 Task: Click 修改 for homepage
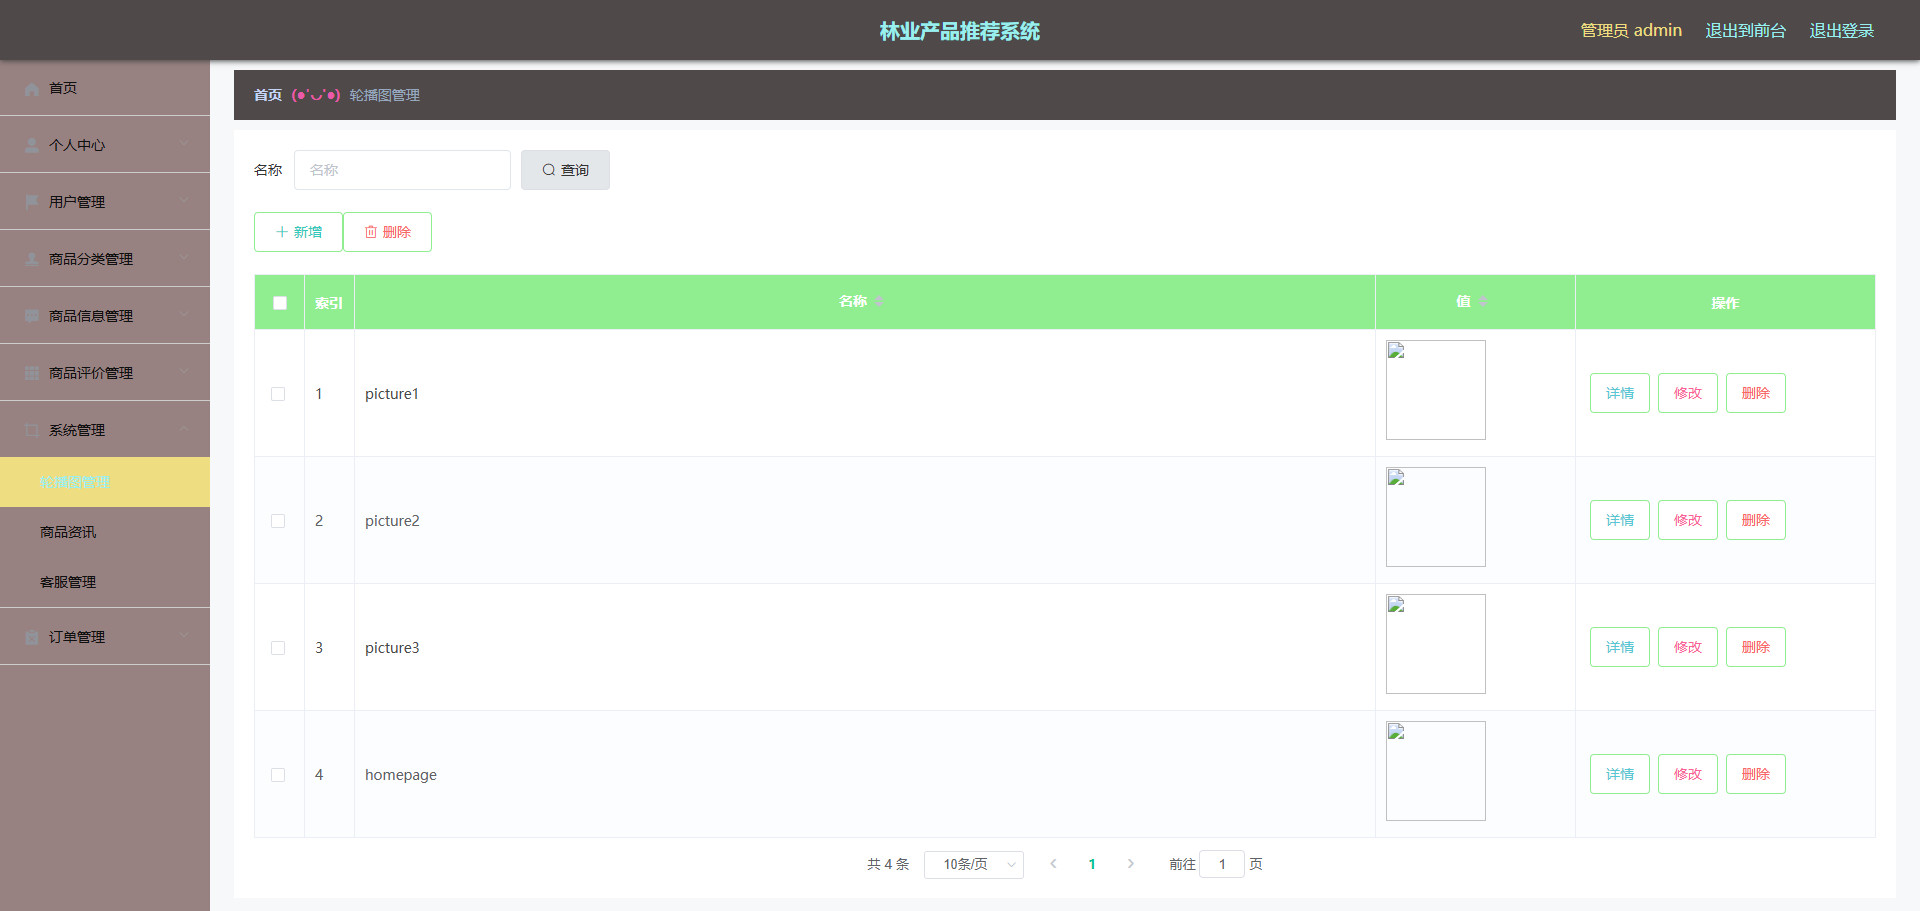pyautogui.click(x=1688, y=774)
